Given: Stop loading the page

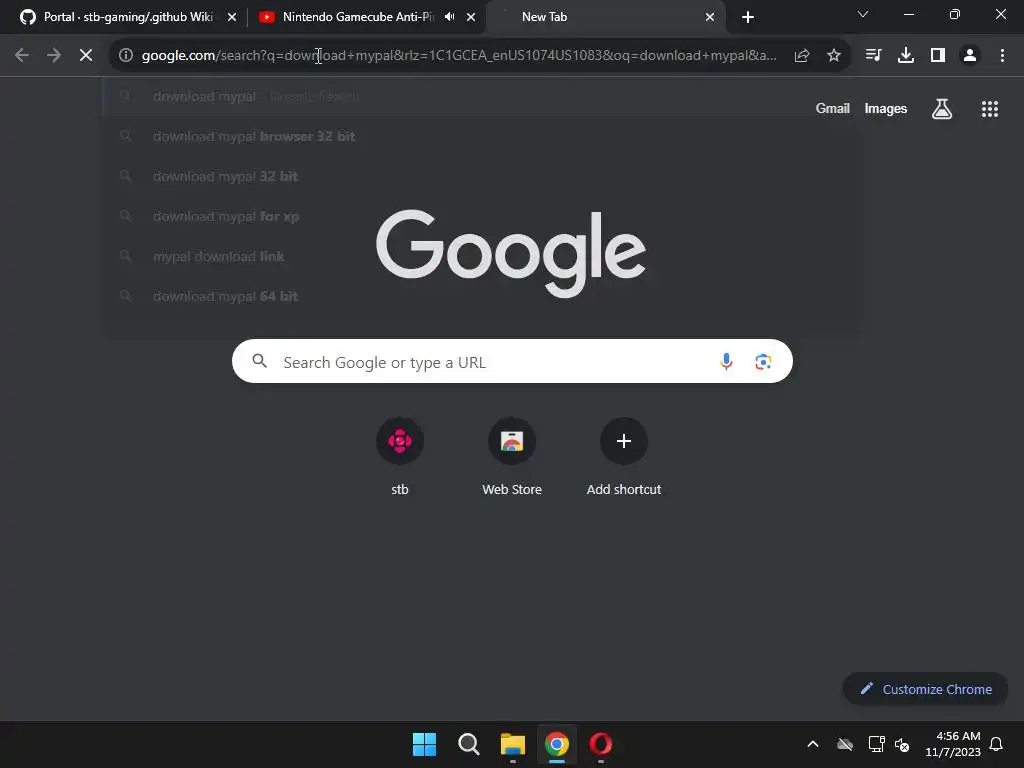Looking at the screenshot, I should tap(86, 56).
